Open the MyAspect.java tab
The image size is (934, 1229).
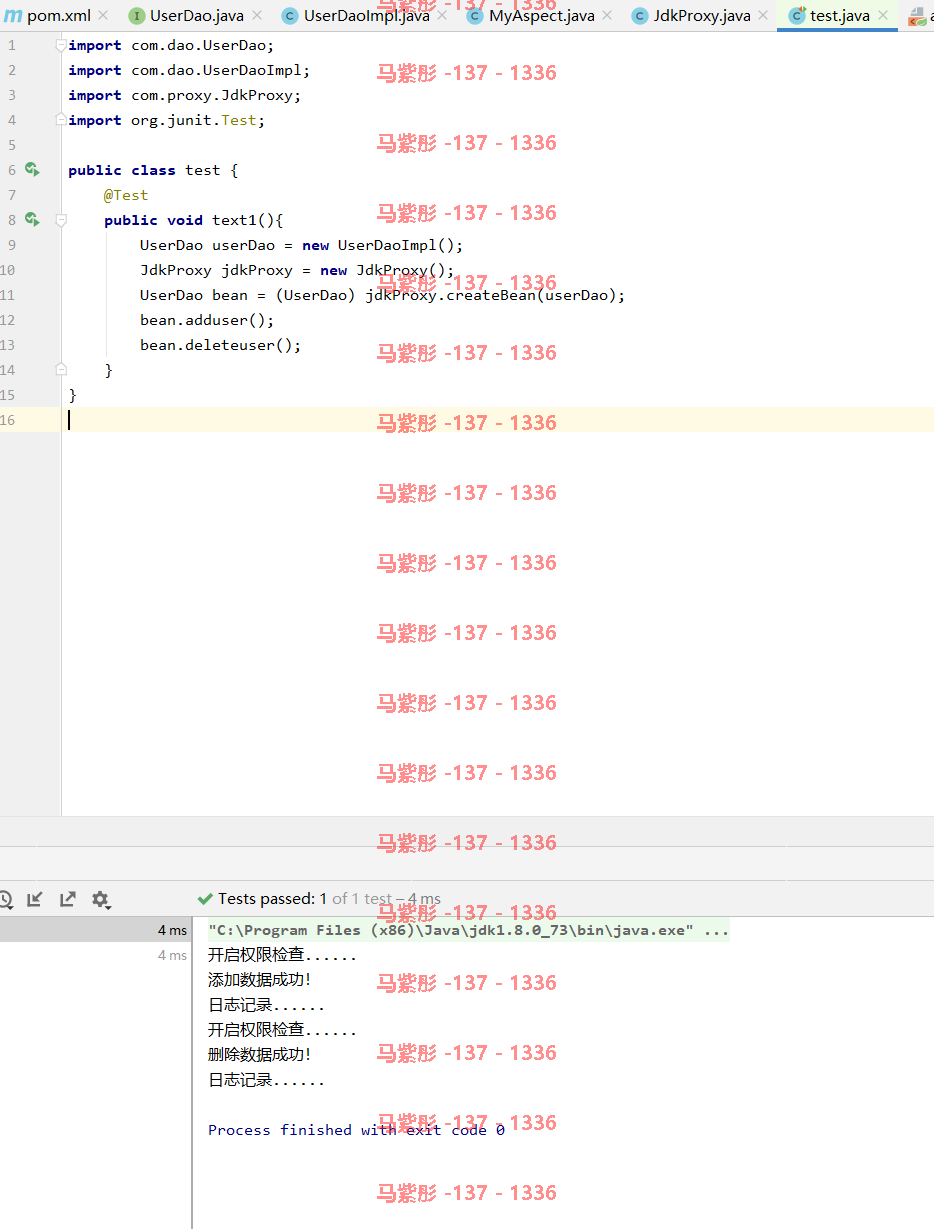click(542, 16)
